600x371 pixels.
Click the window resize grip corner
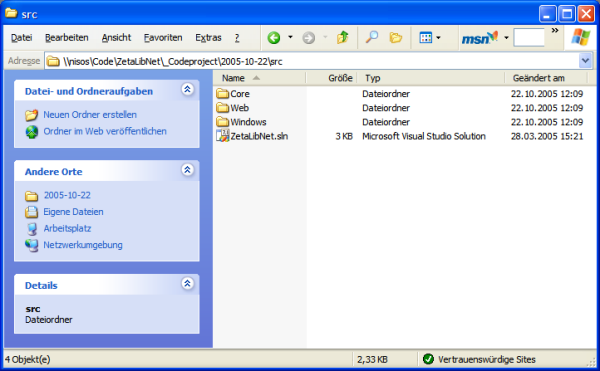592,363
